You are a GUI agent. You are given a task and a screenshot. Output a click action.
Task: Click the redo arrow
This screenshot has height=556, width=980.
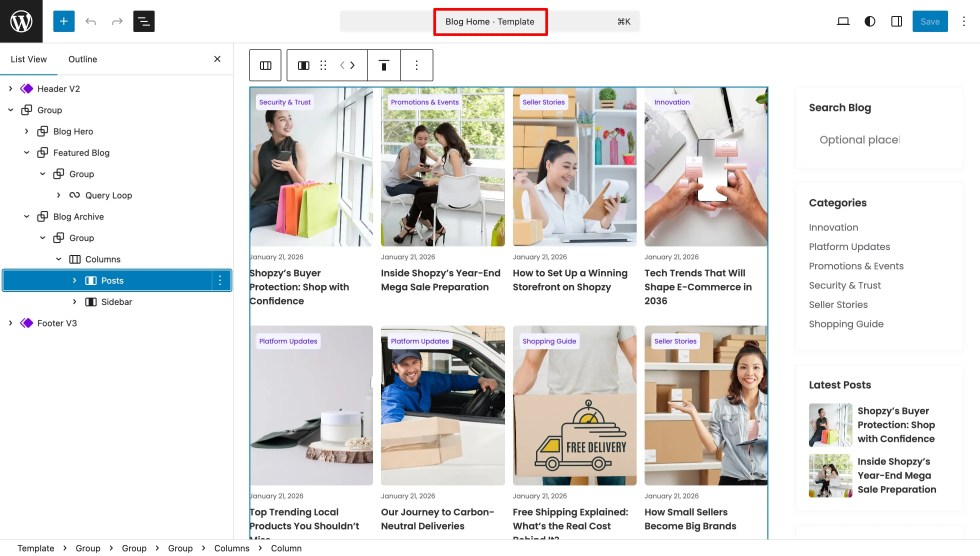click(117, 21)
